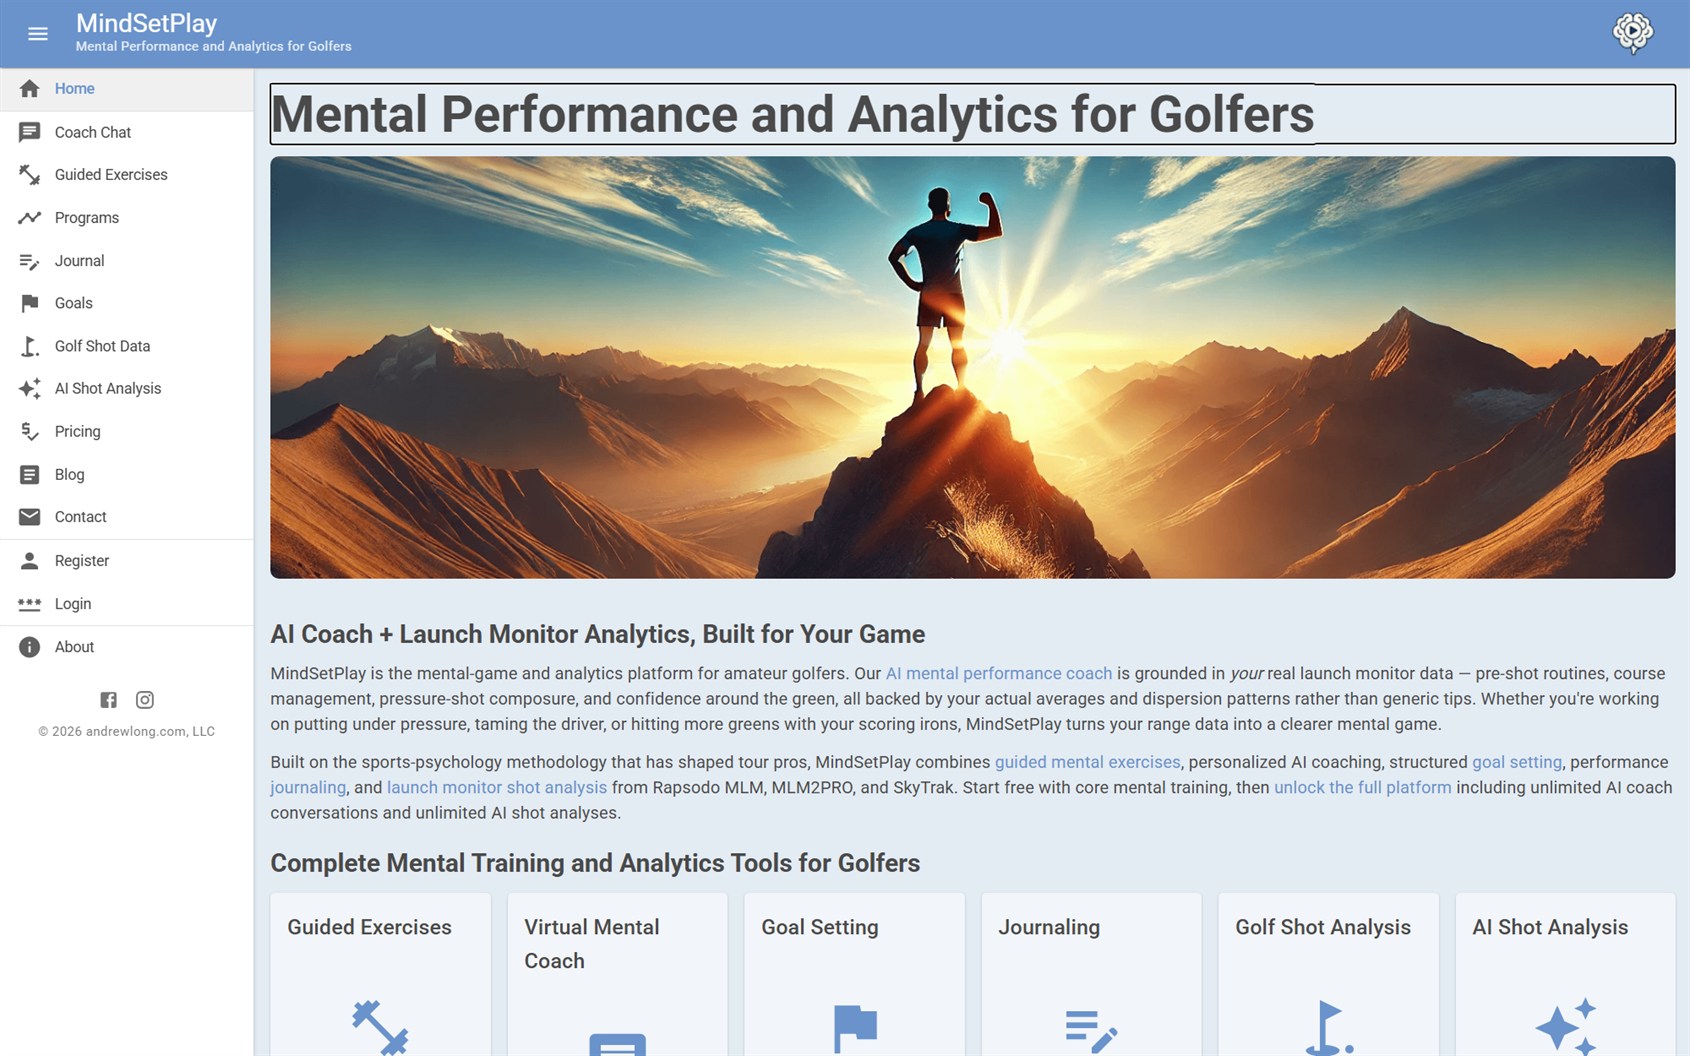Select Login in the sidebar
The width and height of the screenshot is (1690, 1056).
tap(127, 604)
